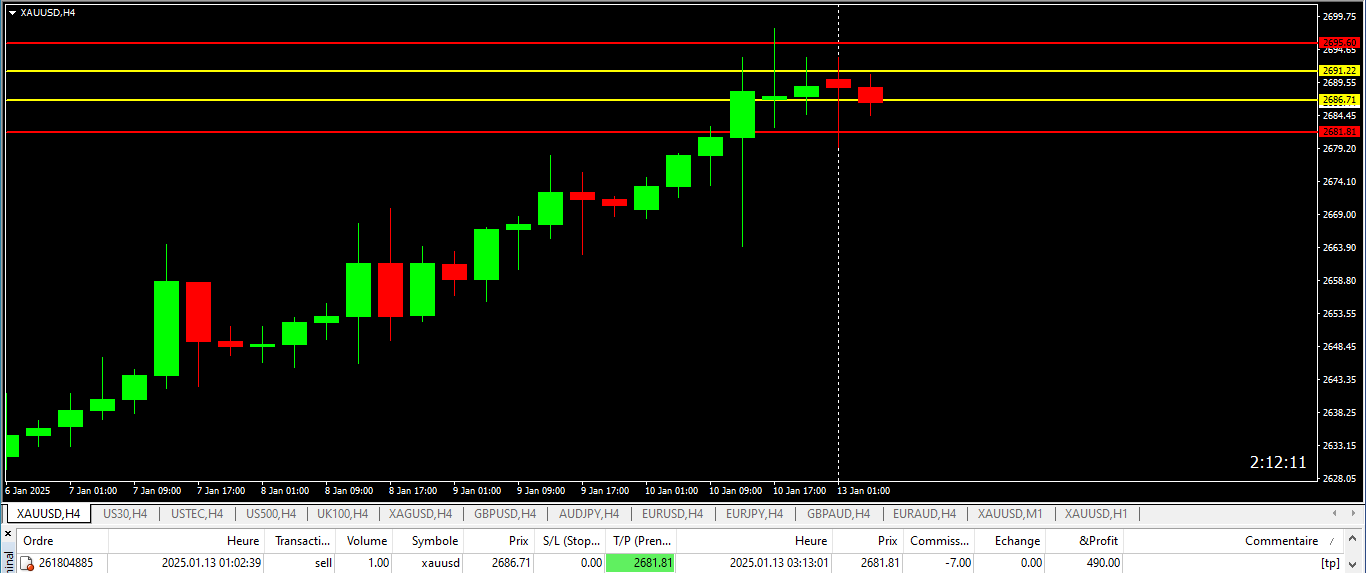The width and height of the screenshot is (1366, 573).
Task: Click the 2686.71 open price cell
Action: [512, 563]
